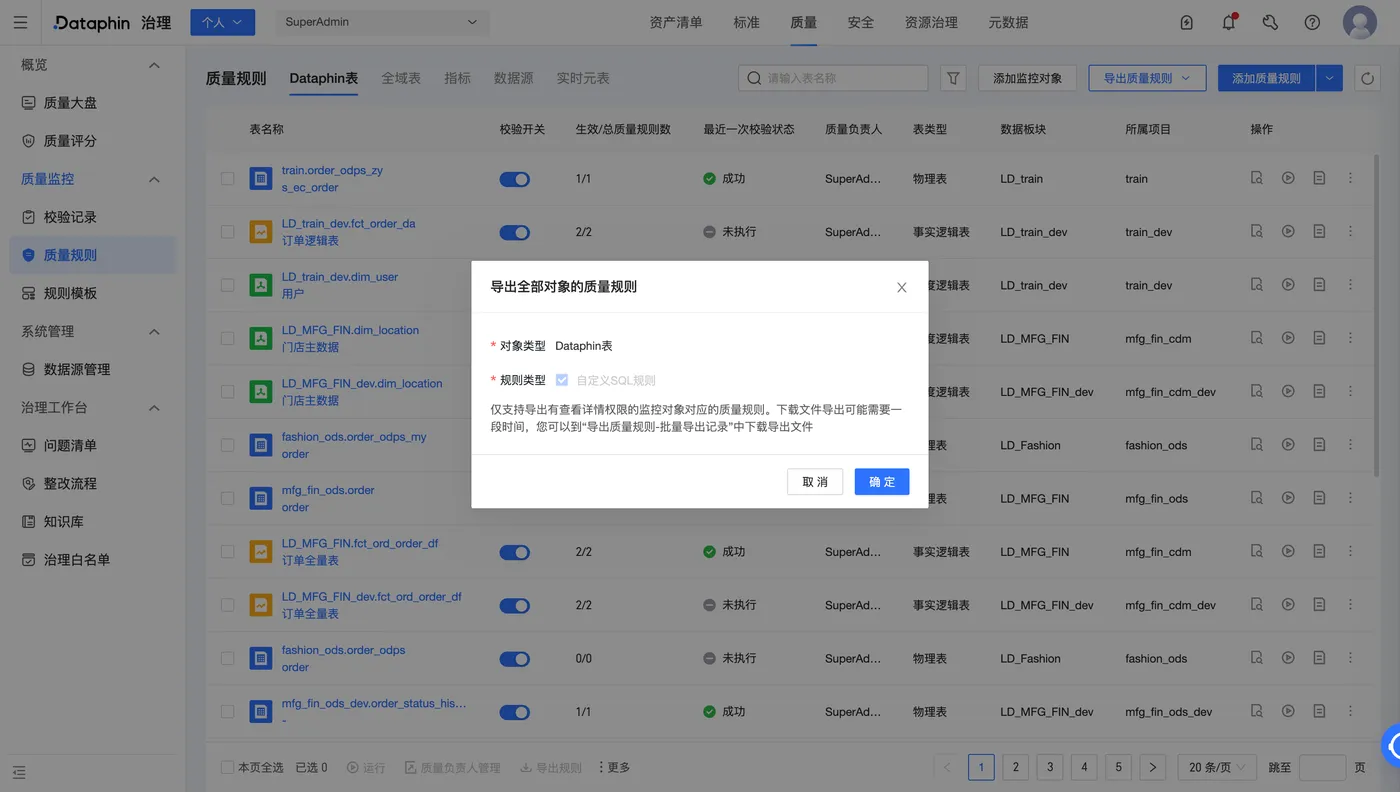The height and width of the screenshot is (792, 1400).
Task: Click the filter funnel icon
Action: point(953,78)
